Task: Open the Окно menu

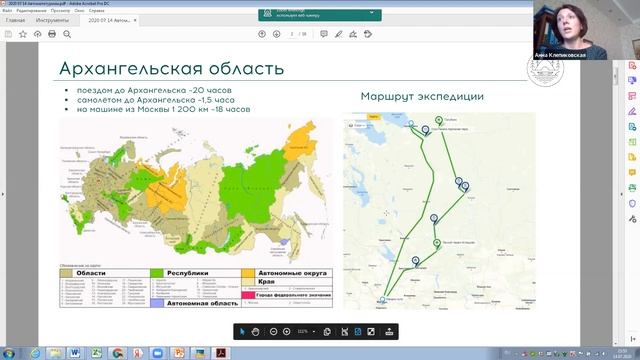Action: coord(79,10)
